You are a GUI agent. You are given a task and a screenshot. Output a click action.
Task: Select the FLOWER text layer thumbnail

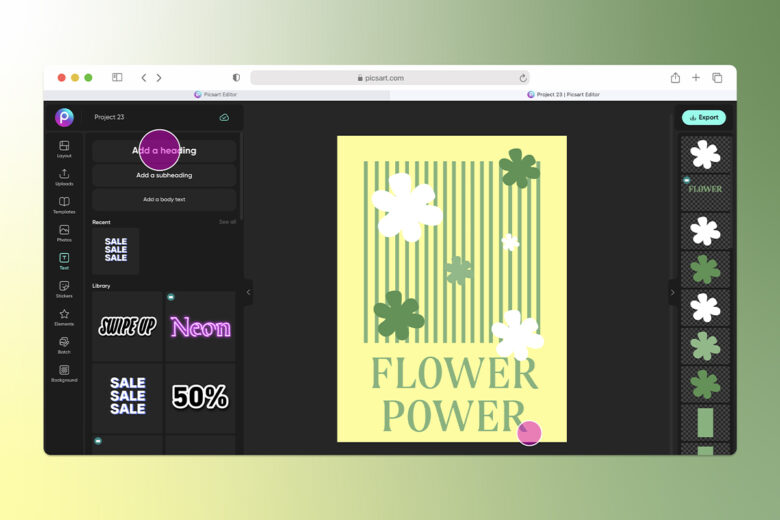click(705, 192)
